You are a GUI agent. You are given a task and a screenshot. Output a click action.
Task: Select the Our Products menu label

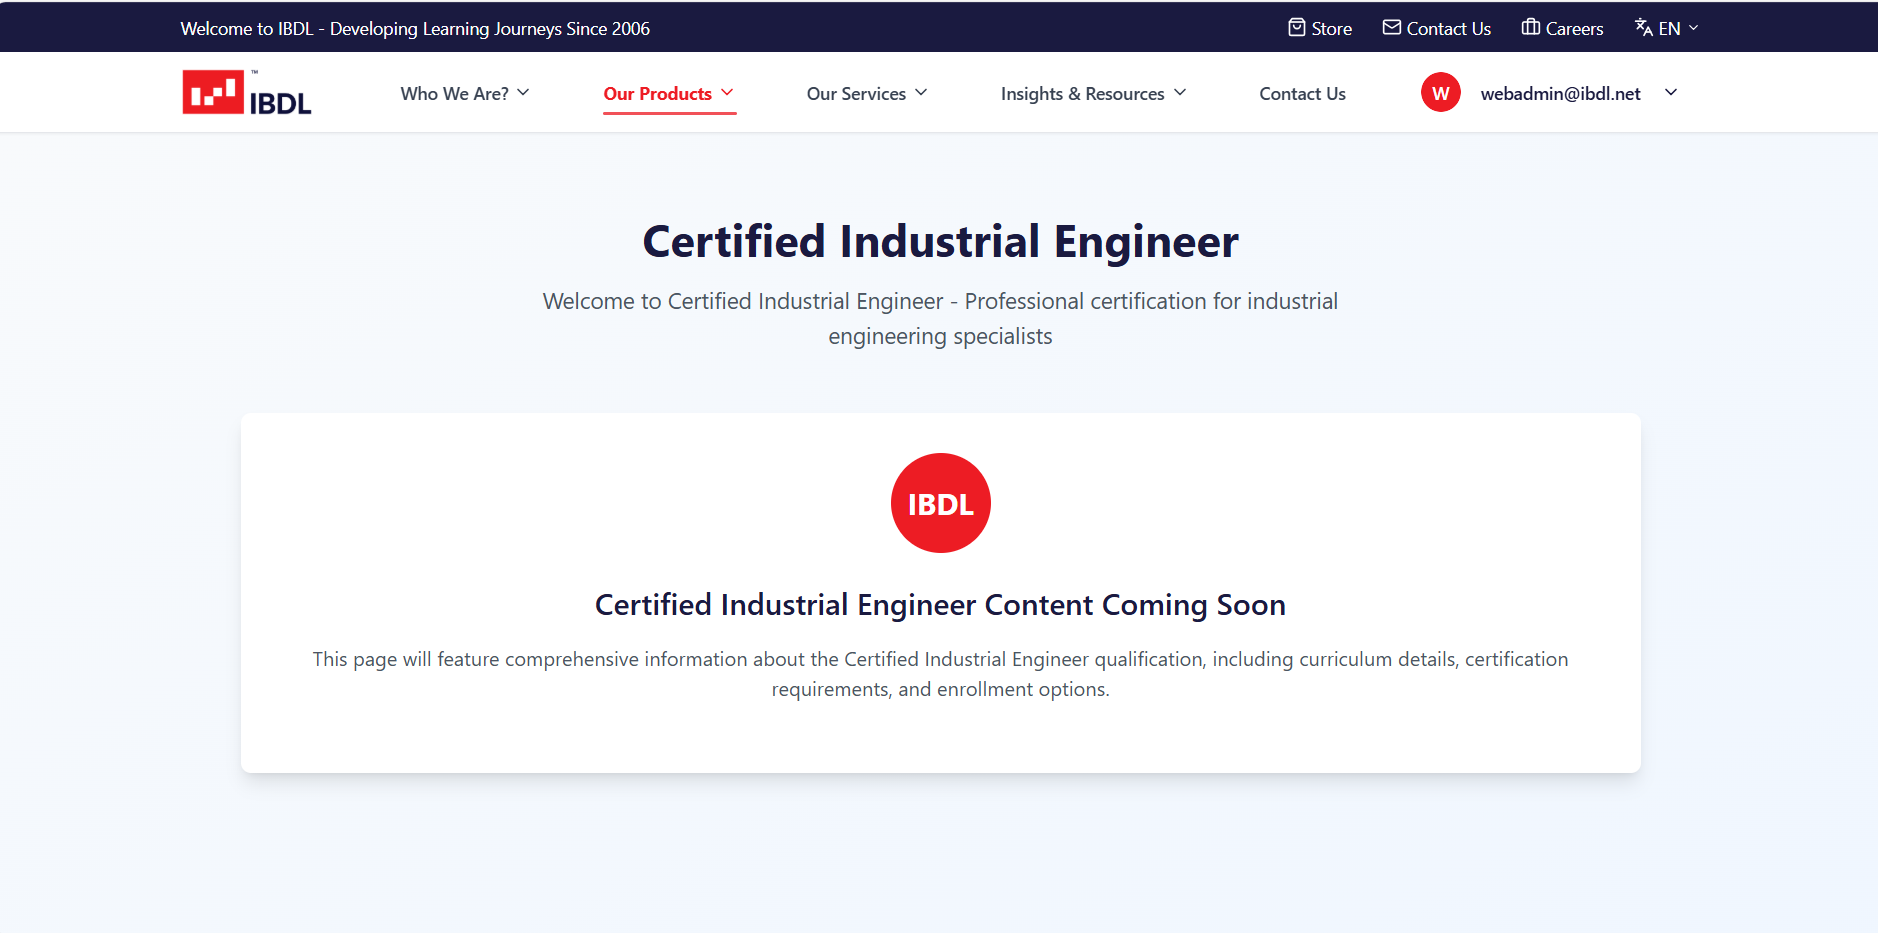pos(657,94)
